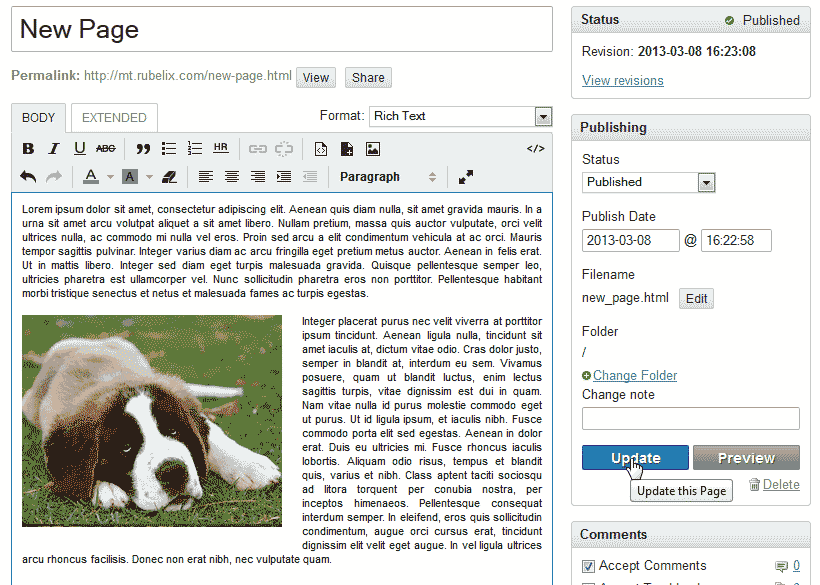Click the Update button

point(635,458)
